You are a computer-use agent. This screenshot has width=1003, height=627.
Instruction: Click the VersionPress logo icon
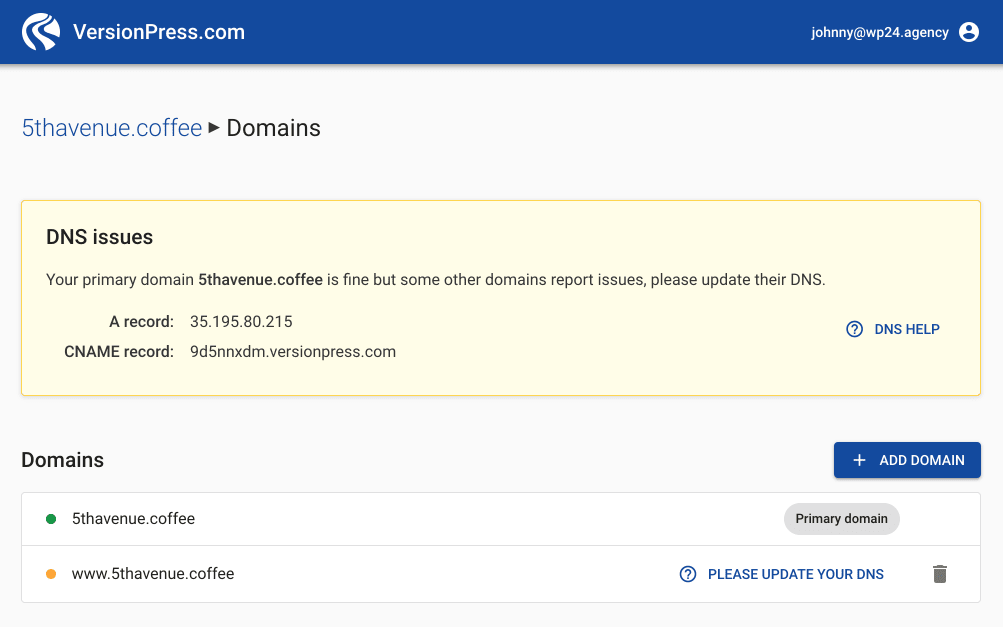[41, 32]
